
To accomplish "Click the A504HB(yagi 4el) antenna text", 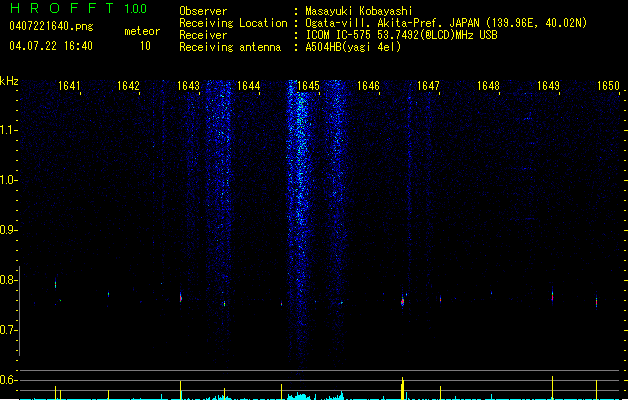I will tap(353, 47).
